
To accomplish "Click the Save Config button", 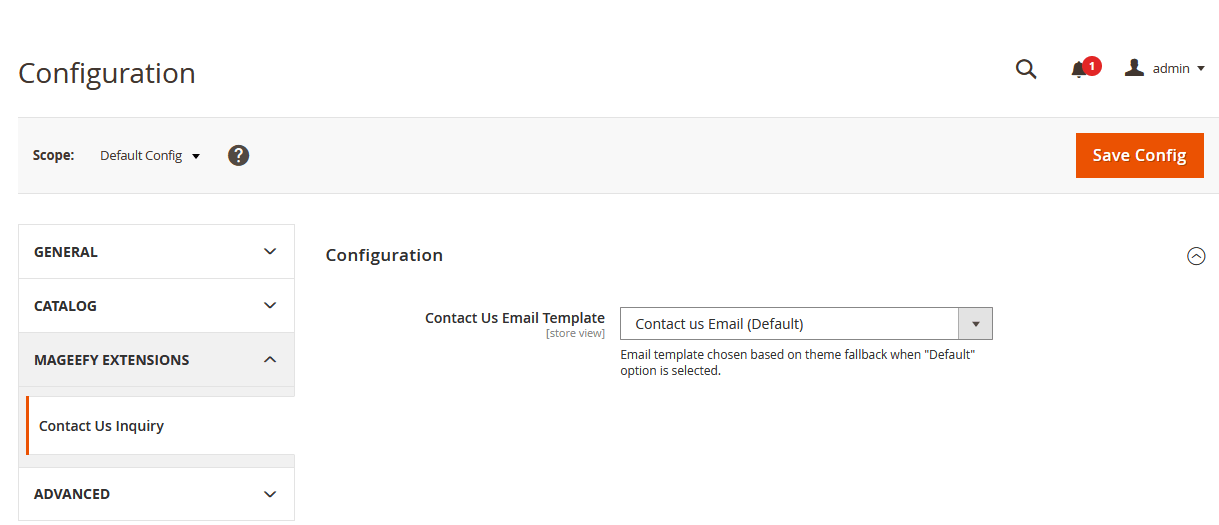I will 1139,155.
